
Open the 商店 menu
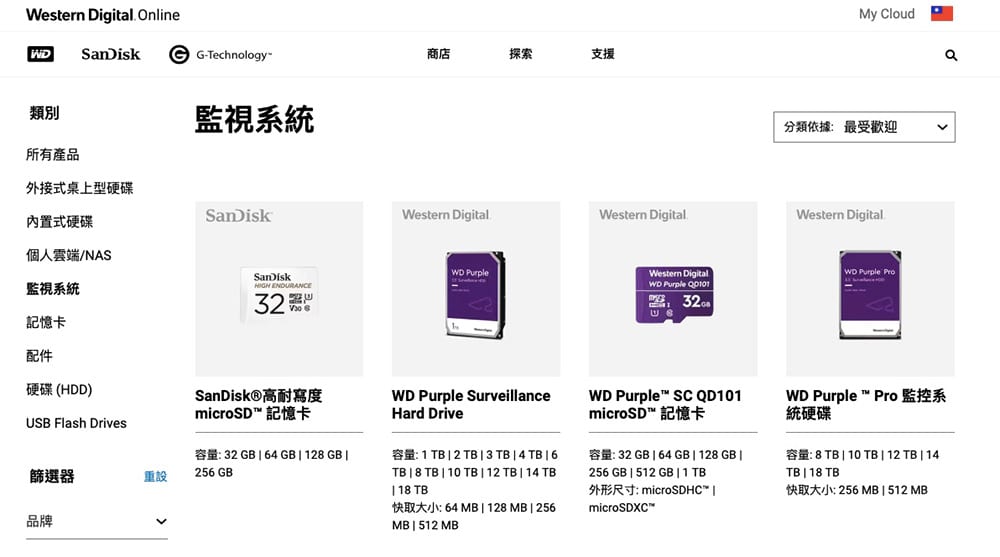pyautogui.click(x=439, y=54)
